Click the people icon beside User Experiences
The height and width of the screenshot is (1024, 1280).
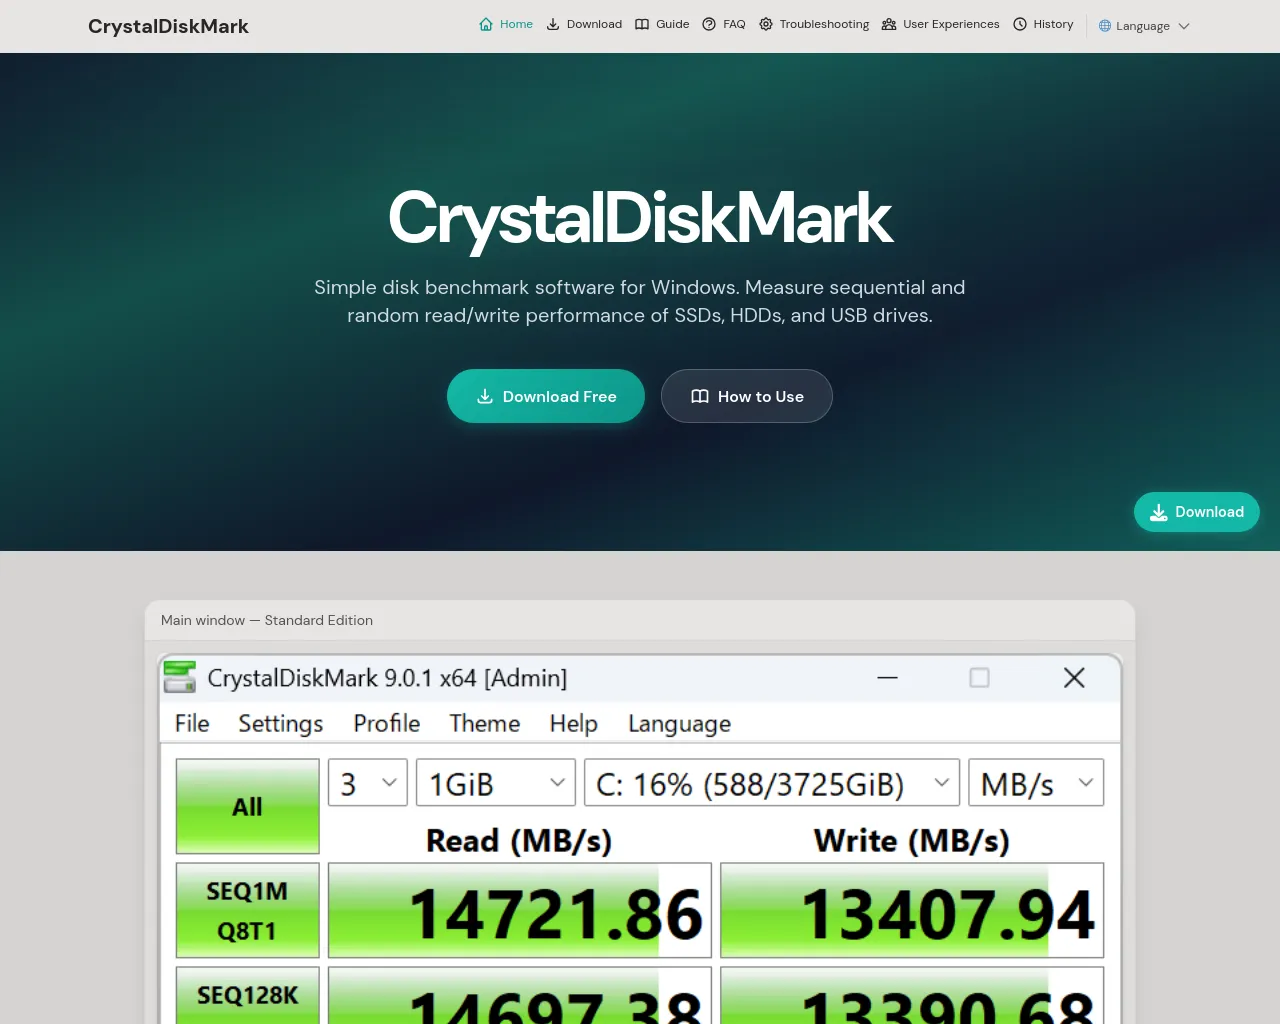pyautogui.click(x=889, y=25)
